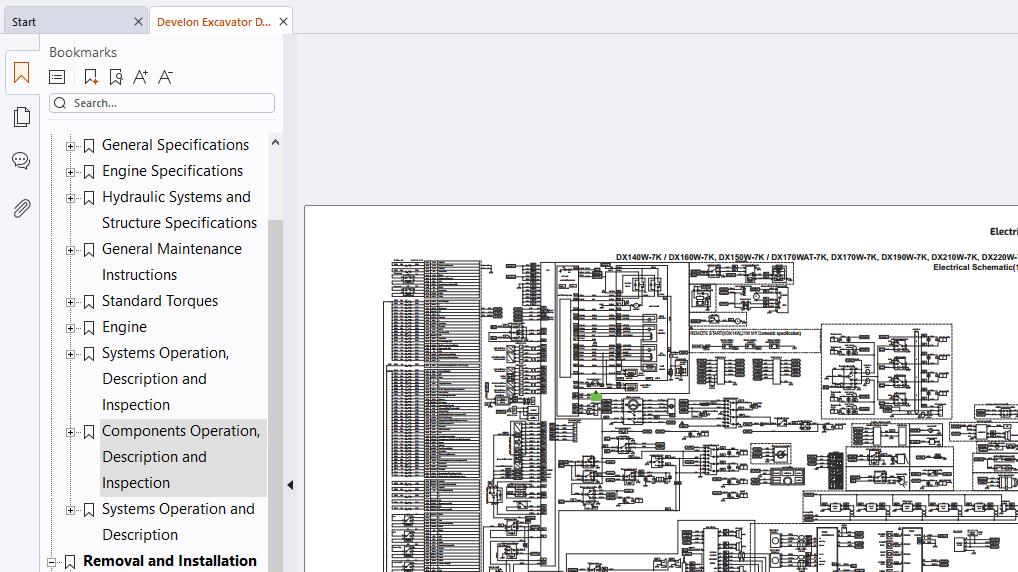Open the General Specifications bookmark

[175, 145]
